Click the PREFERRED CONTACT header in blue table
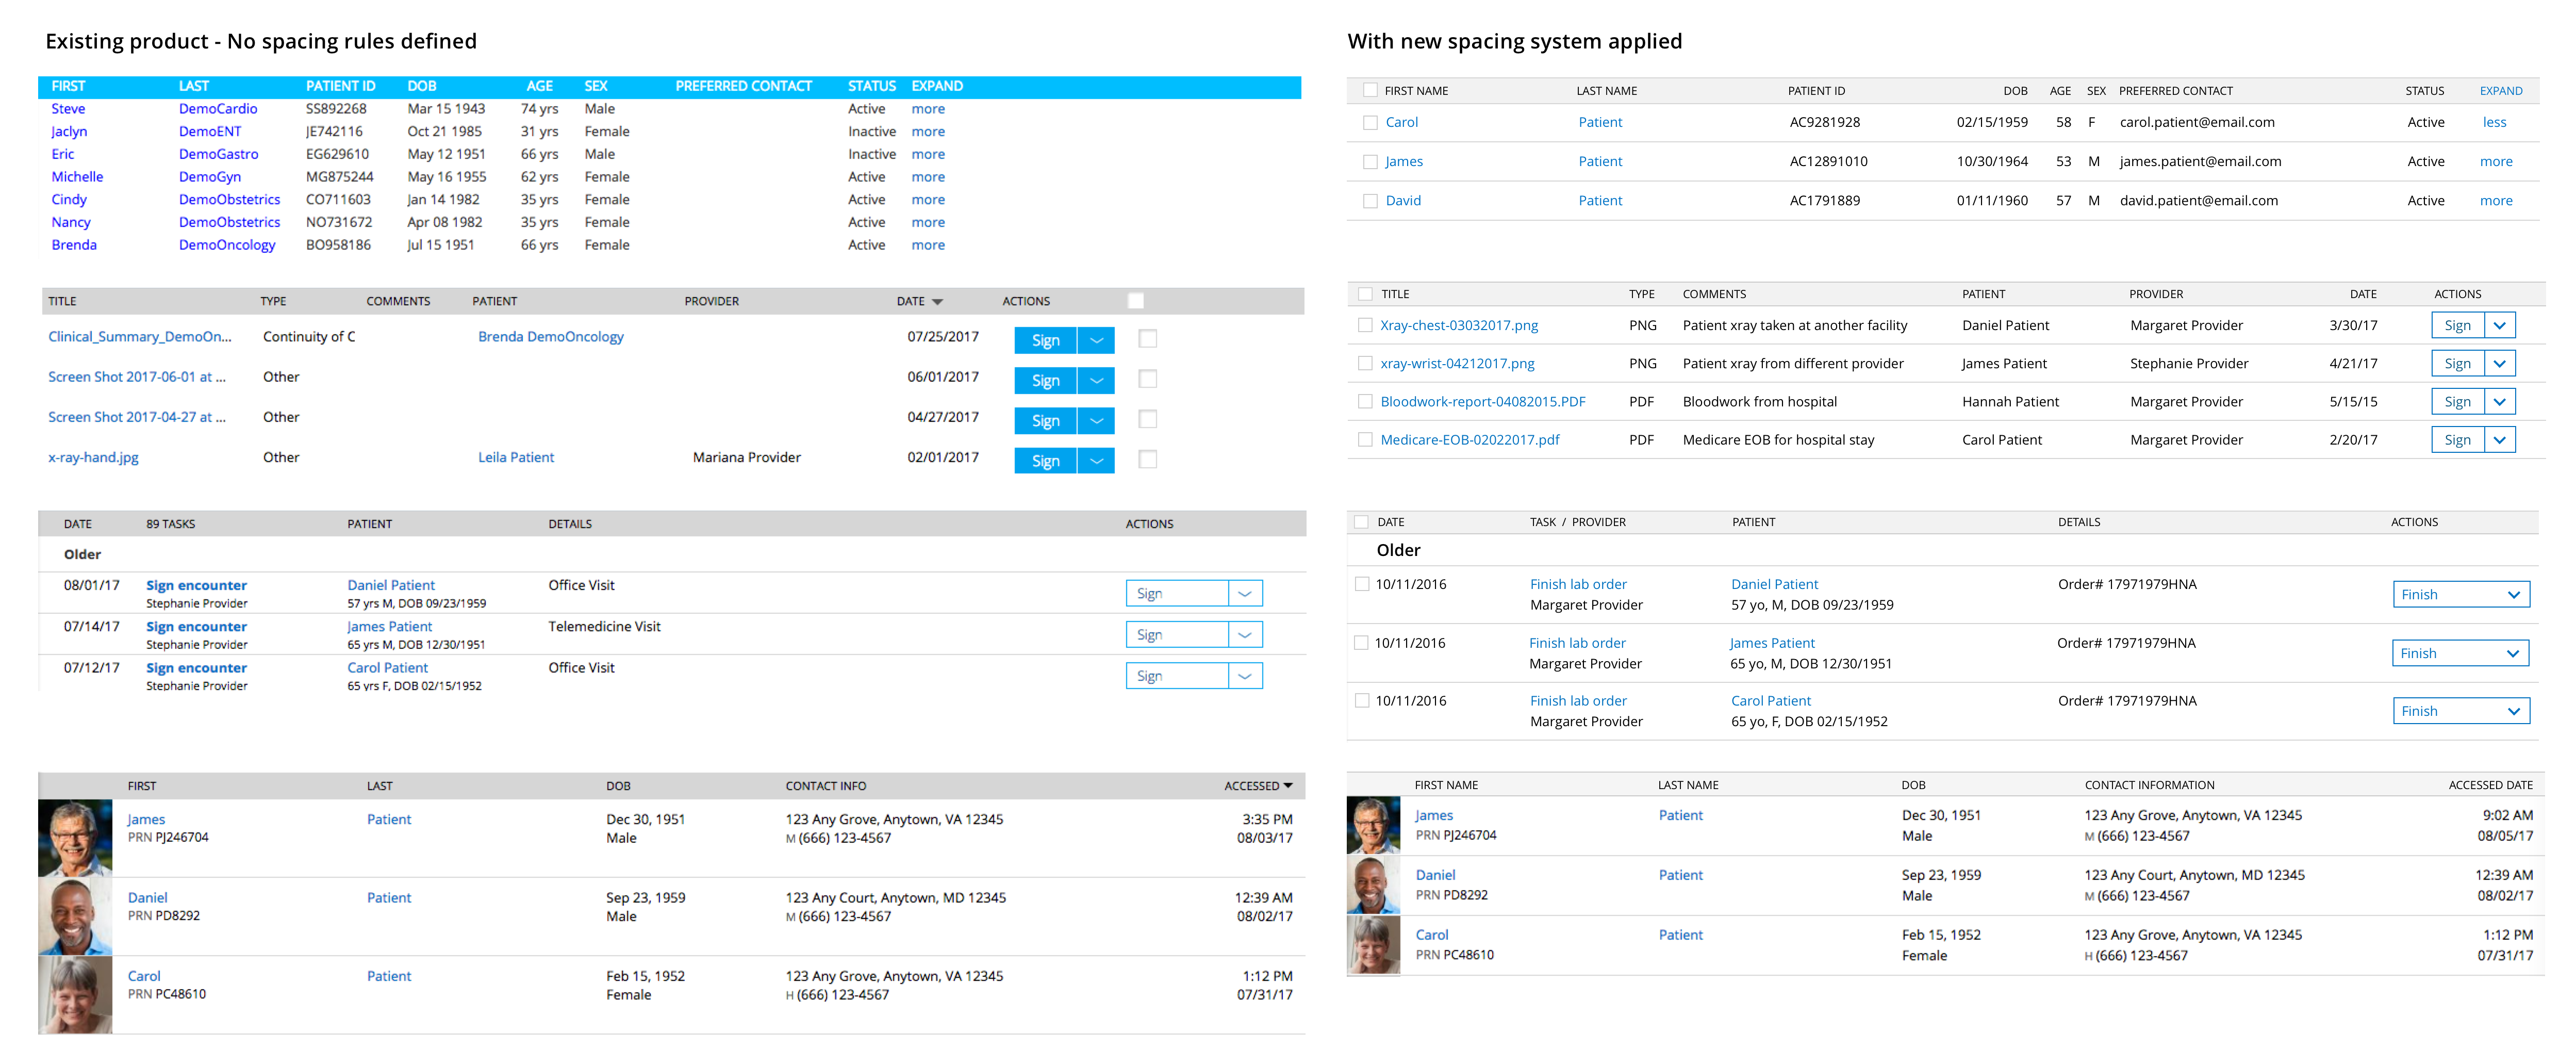 [743, 86]
